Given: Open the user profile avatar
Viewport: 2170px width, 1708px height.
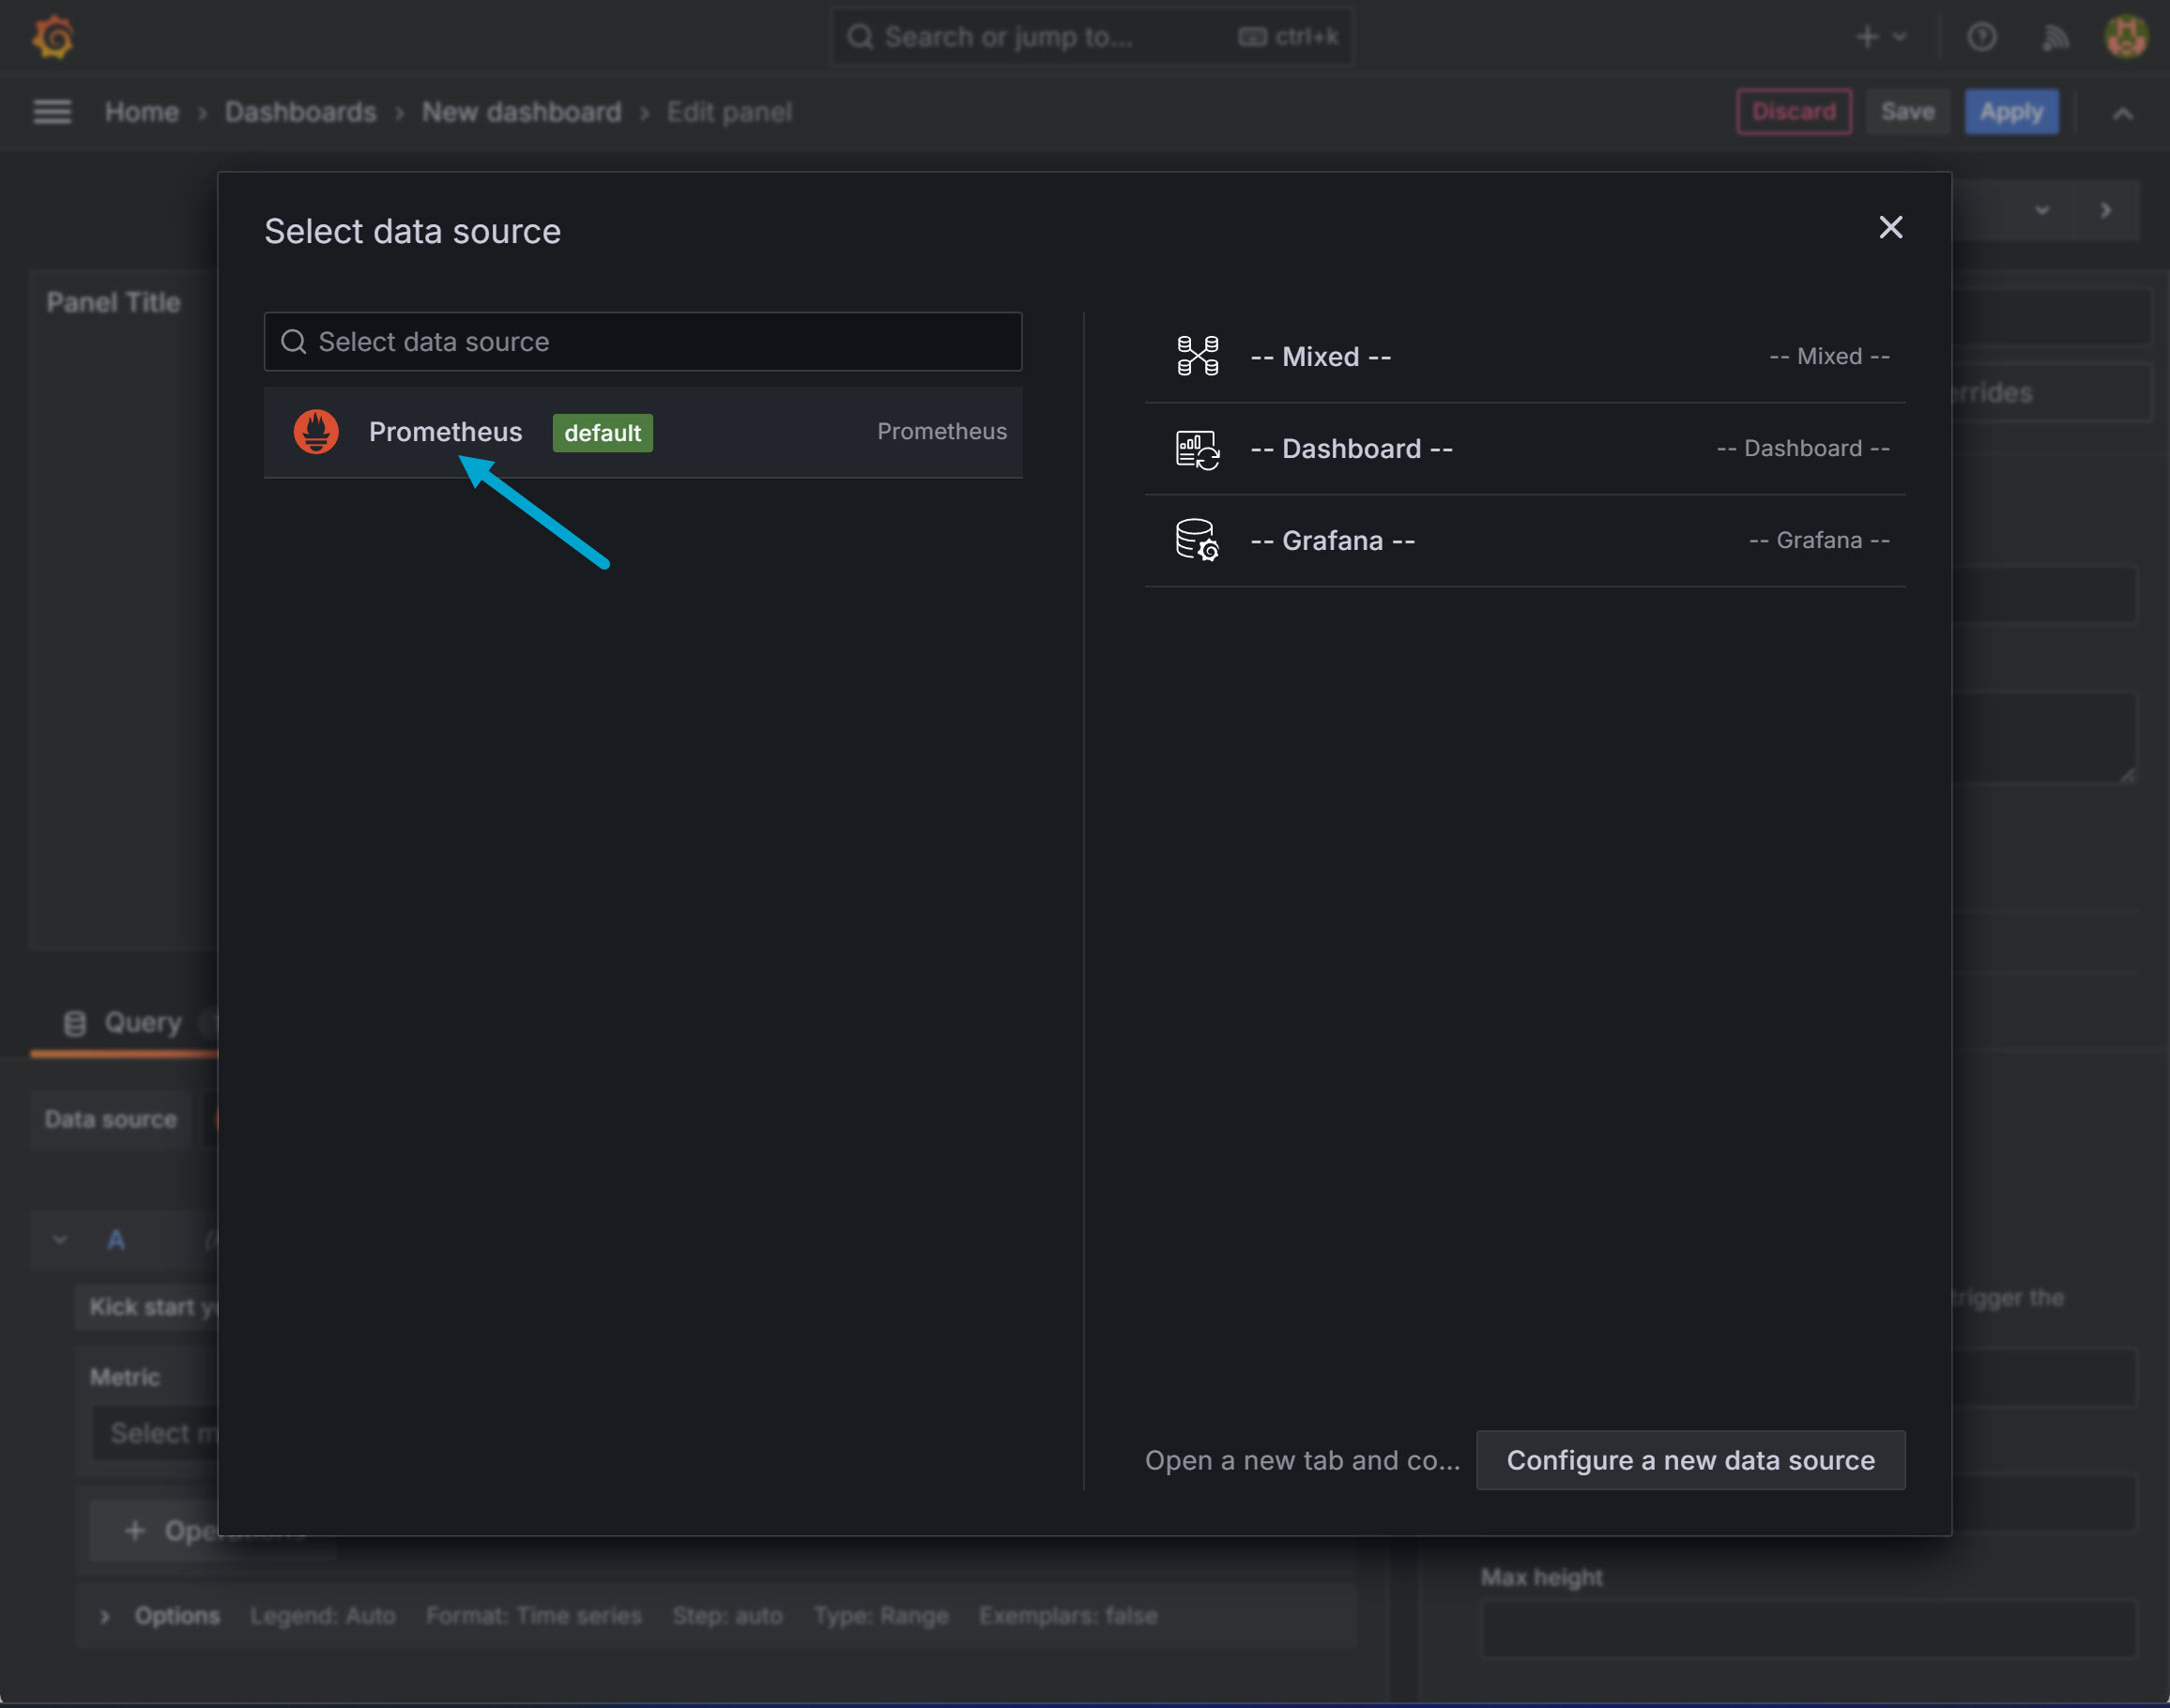Looking at the screenshot, I should point(2128,36).
